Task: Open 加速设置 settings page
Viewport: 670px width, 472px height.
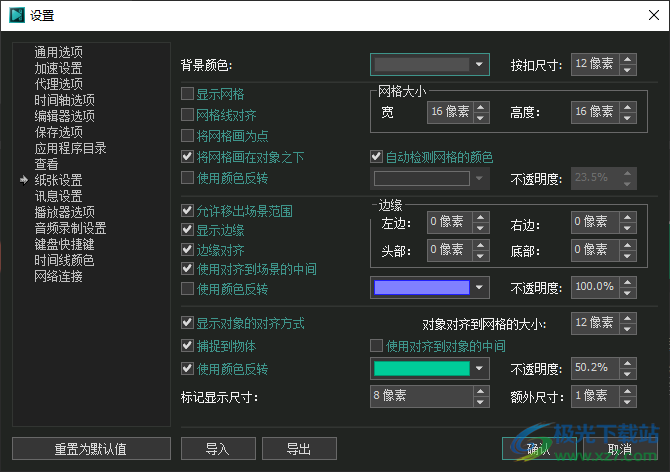Action: (x=59, y=68)
